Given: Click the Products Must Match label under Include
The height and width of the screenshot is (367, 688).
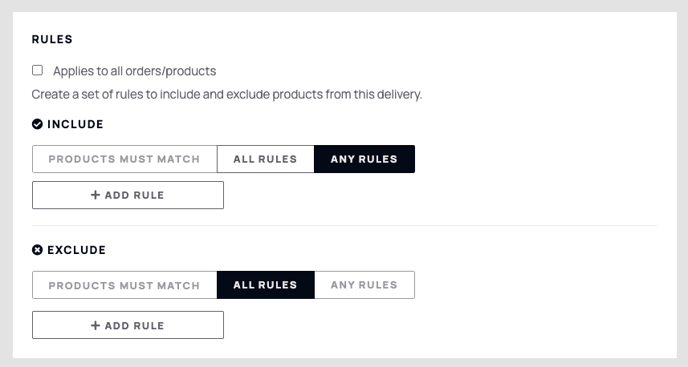Looking at the screenshot, I should tap(124, 159).
